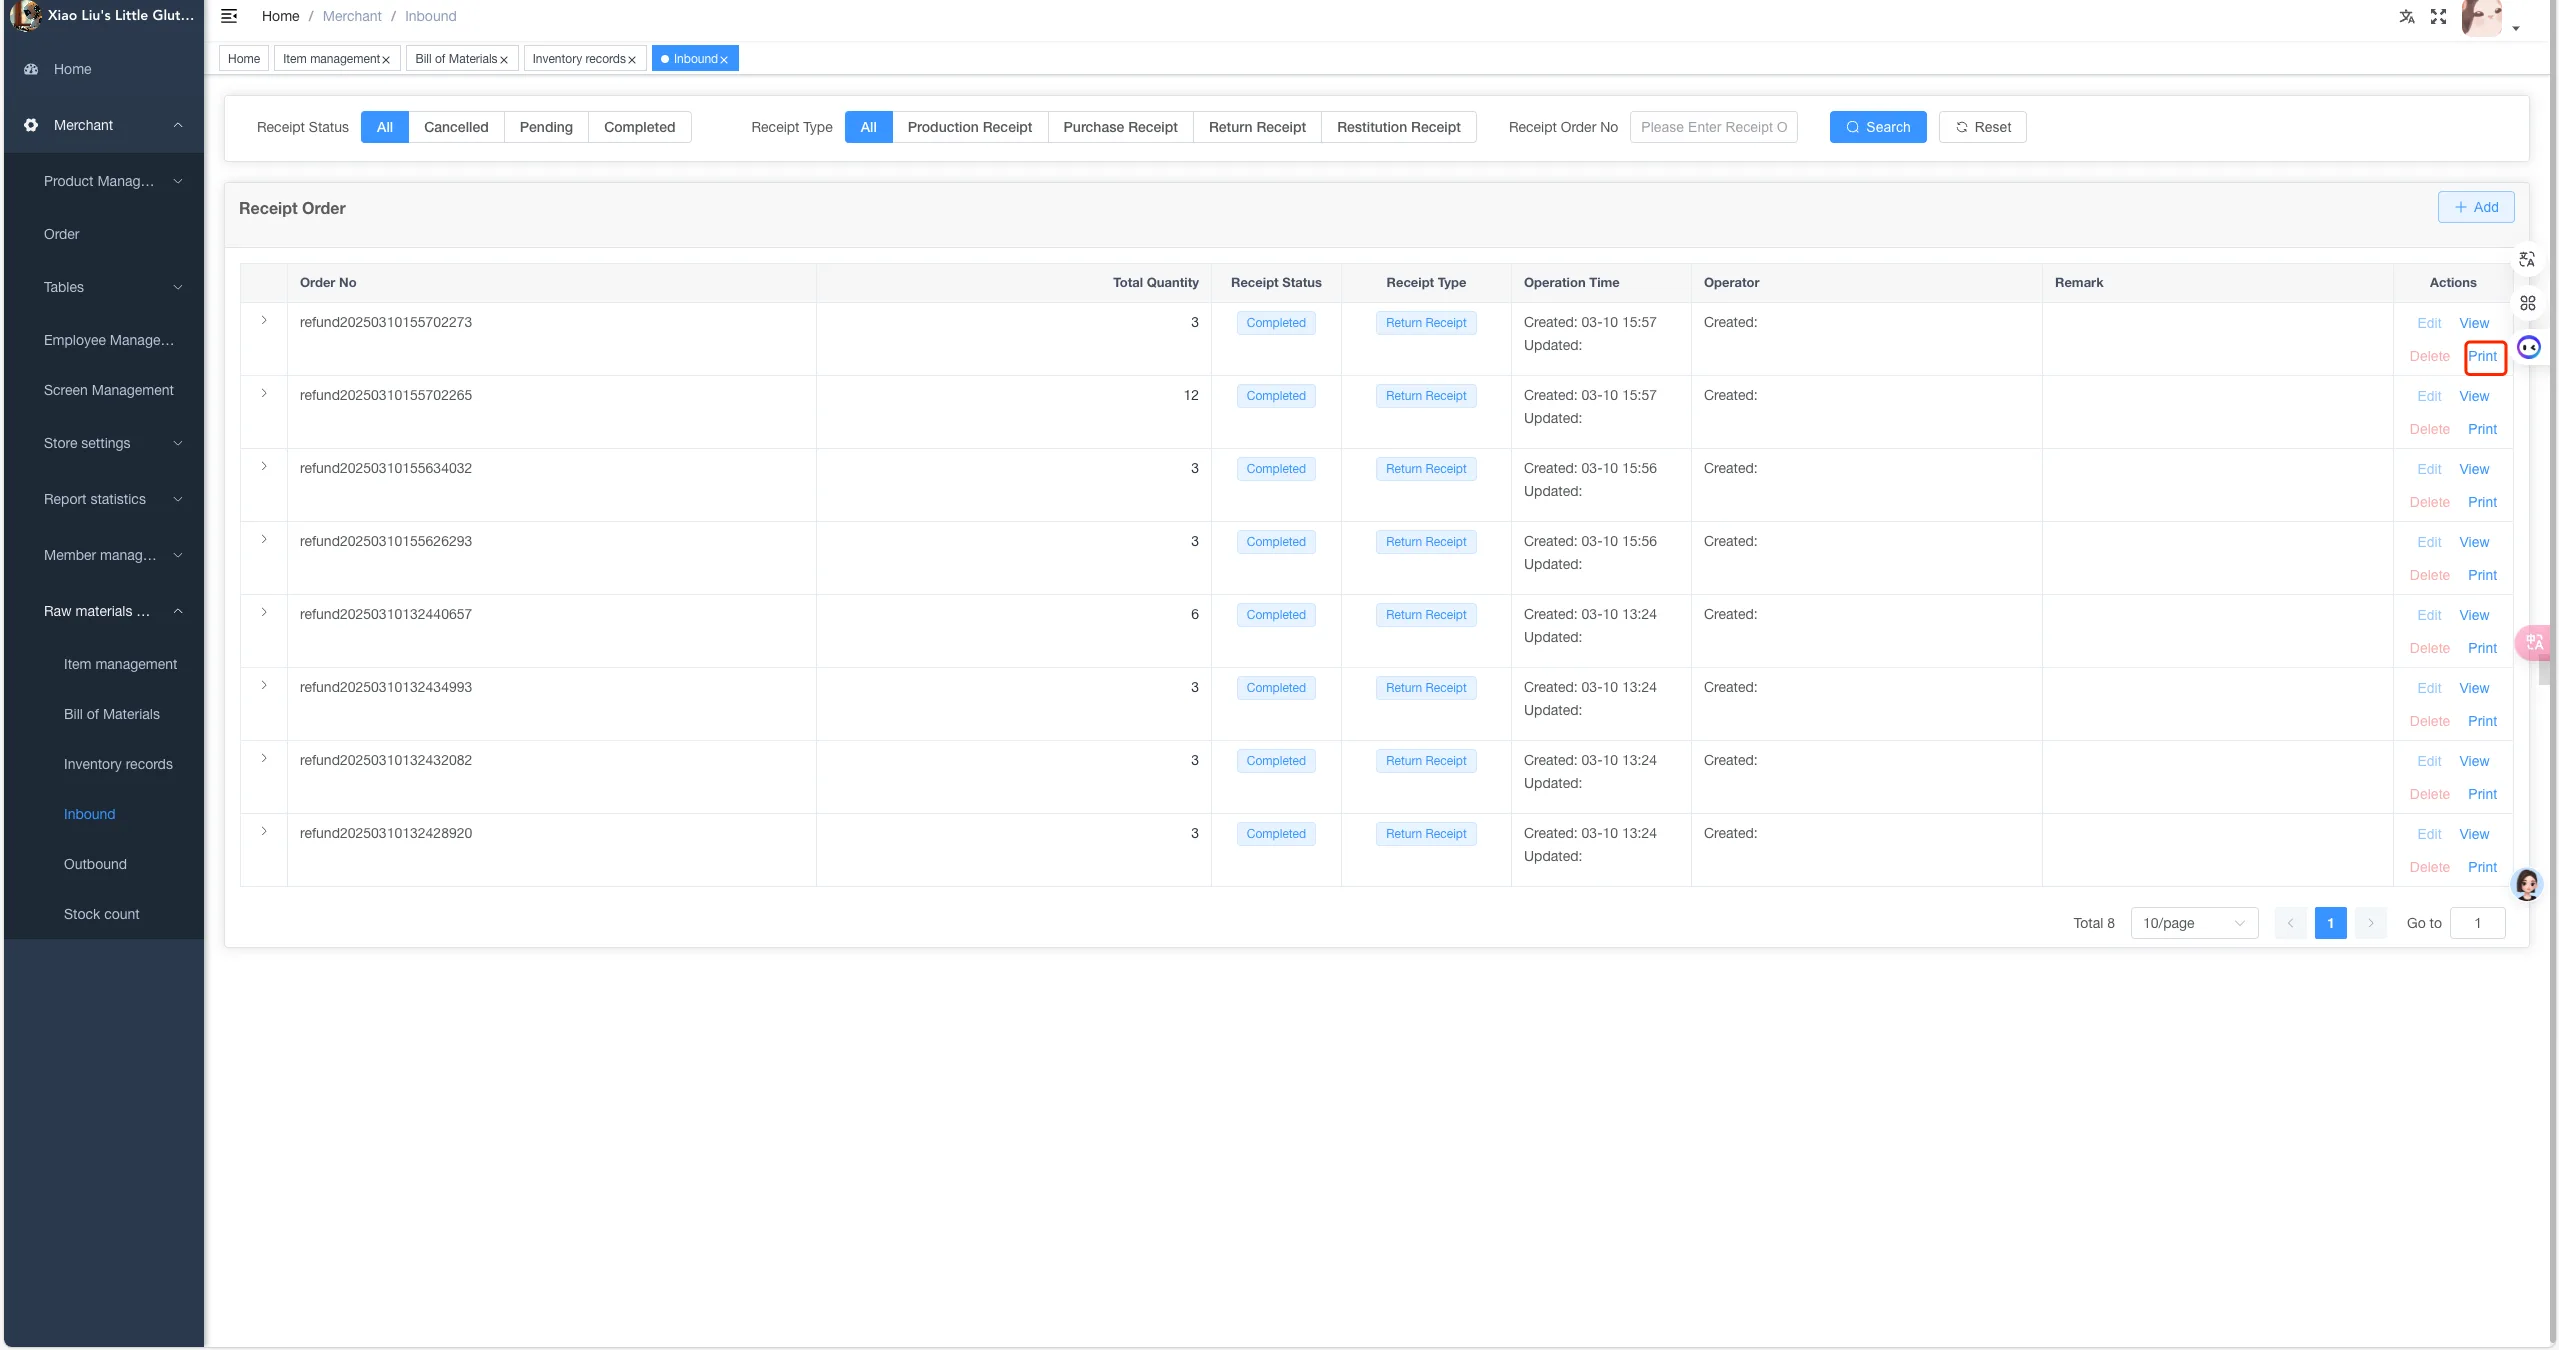Open the blue chat assistant bubble icon

pos(2529,348)
